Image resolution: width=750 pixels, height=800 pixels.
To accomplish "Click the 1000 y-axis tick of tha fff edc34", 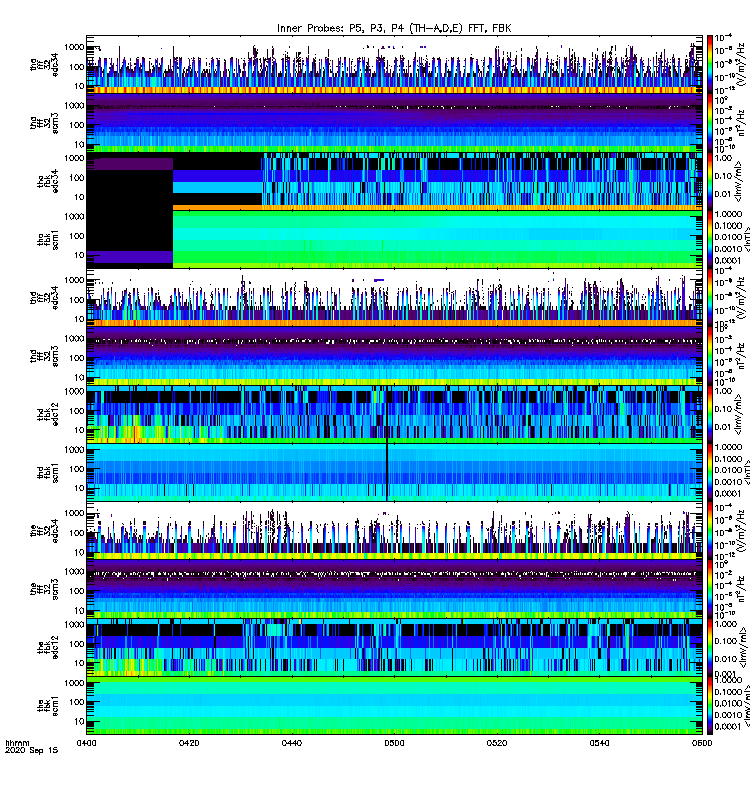I will click(74, 47).
